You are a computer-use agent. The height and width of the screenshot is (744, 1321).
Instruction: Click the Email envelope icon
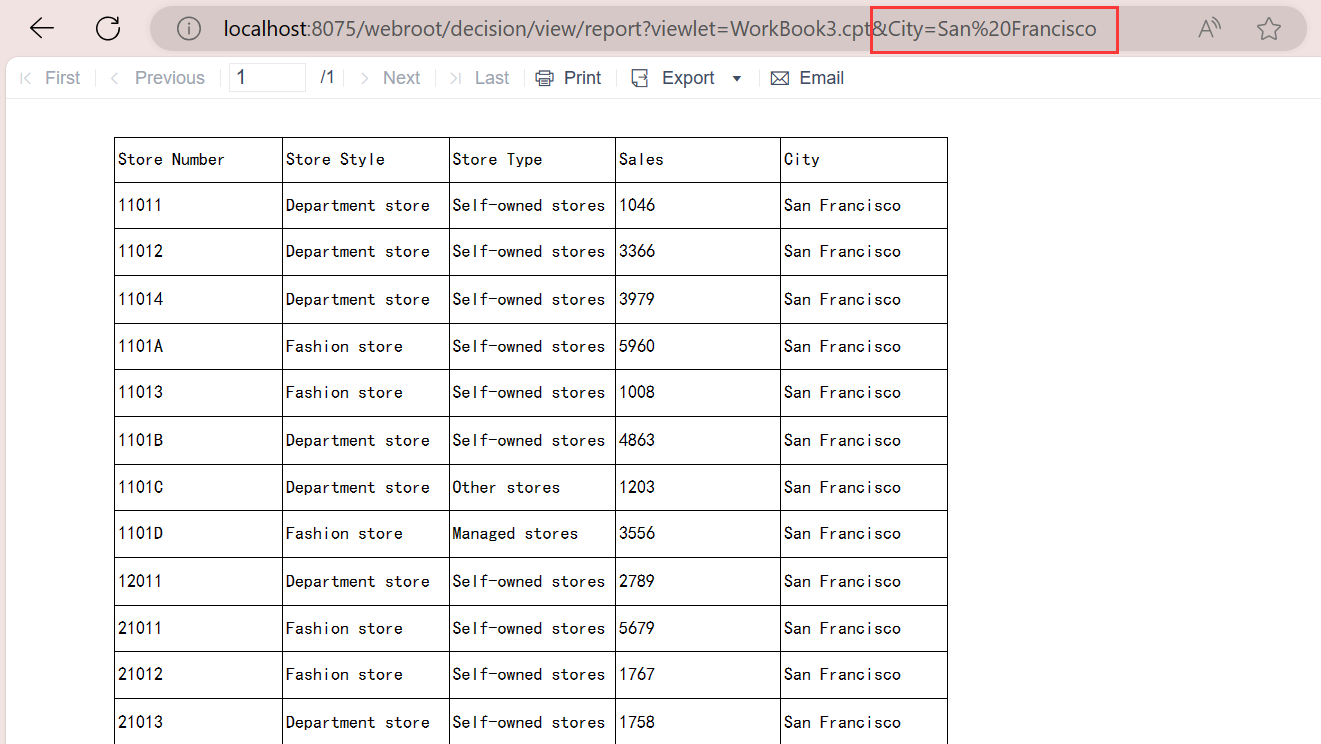(x=780, y=77)
